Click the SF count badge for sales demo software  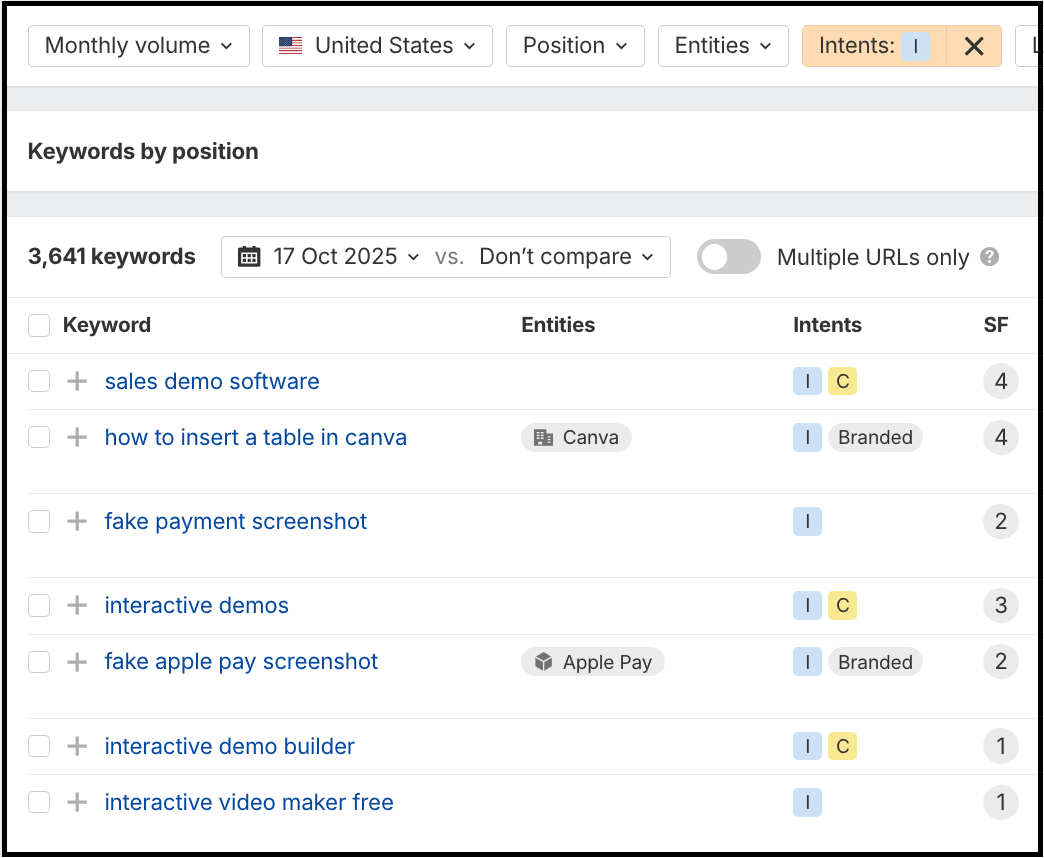click(1000, 381)
